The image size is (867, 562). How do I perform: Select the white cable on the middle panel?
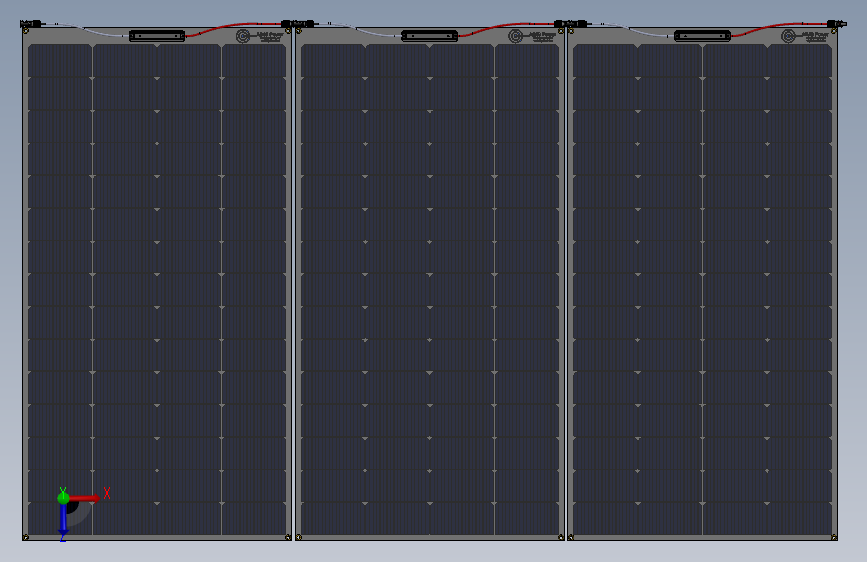(x=358, y=29)
